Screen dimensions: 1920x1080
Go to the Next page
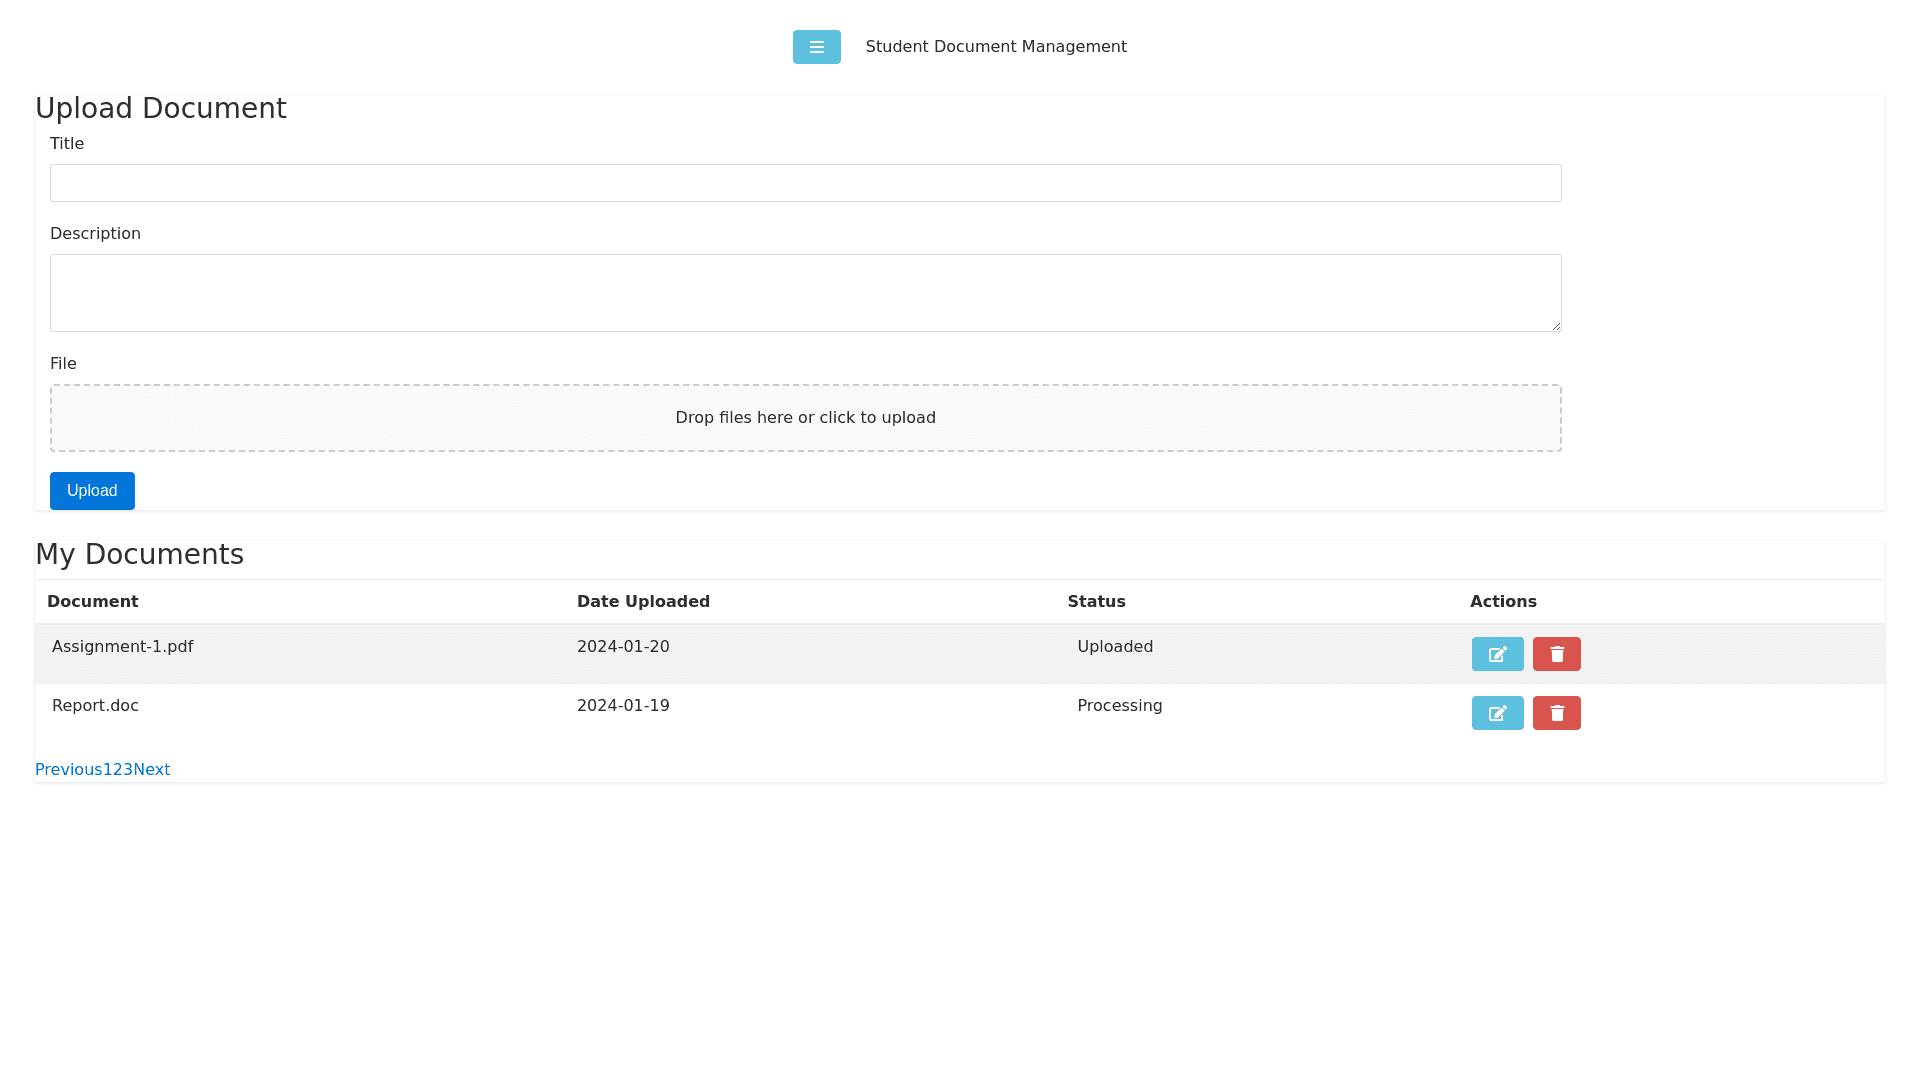(x=152, y=769)
